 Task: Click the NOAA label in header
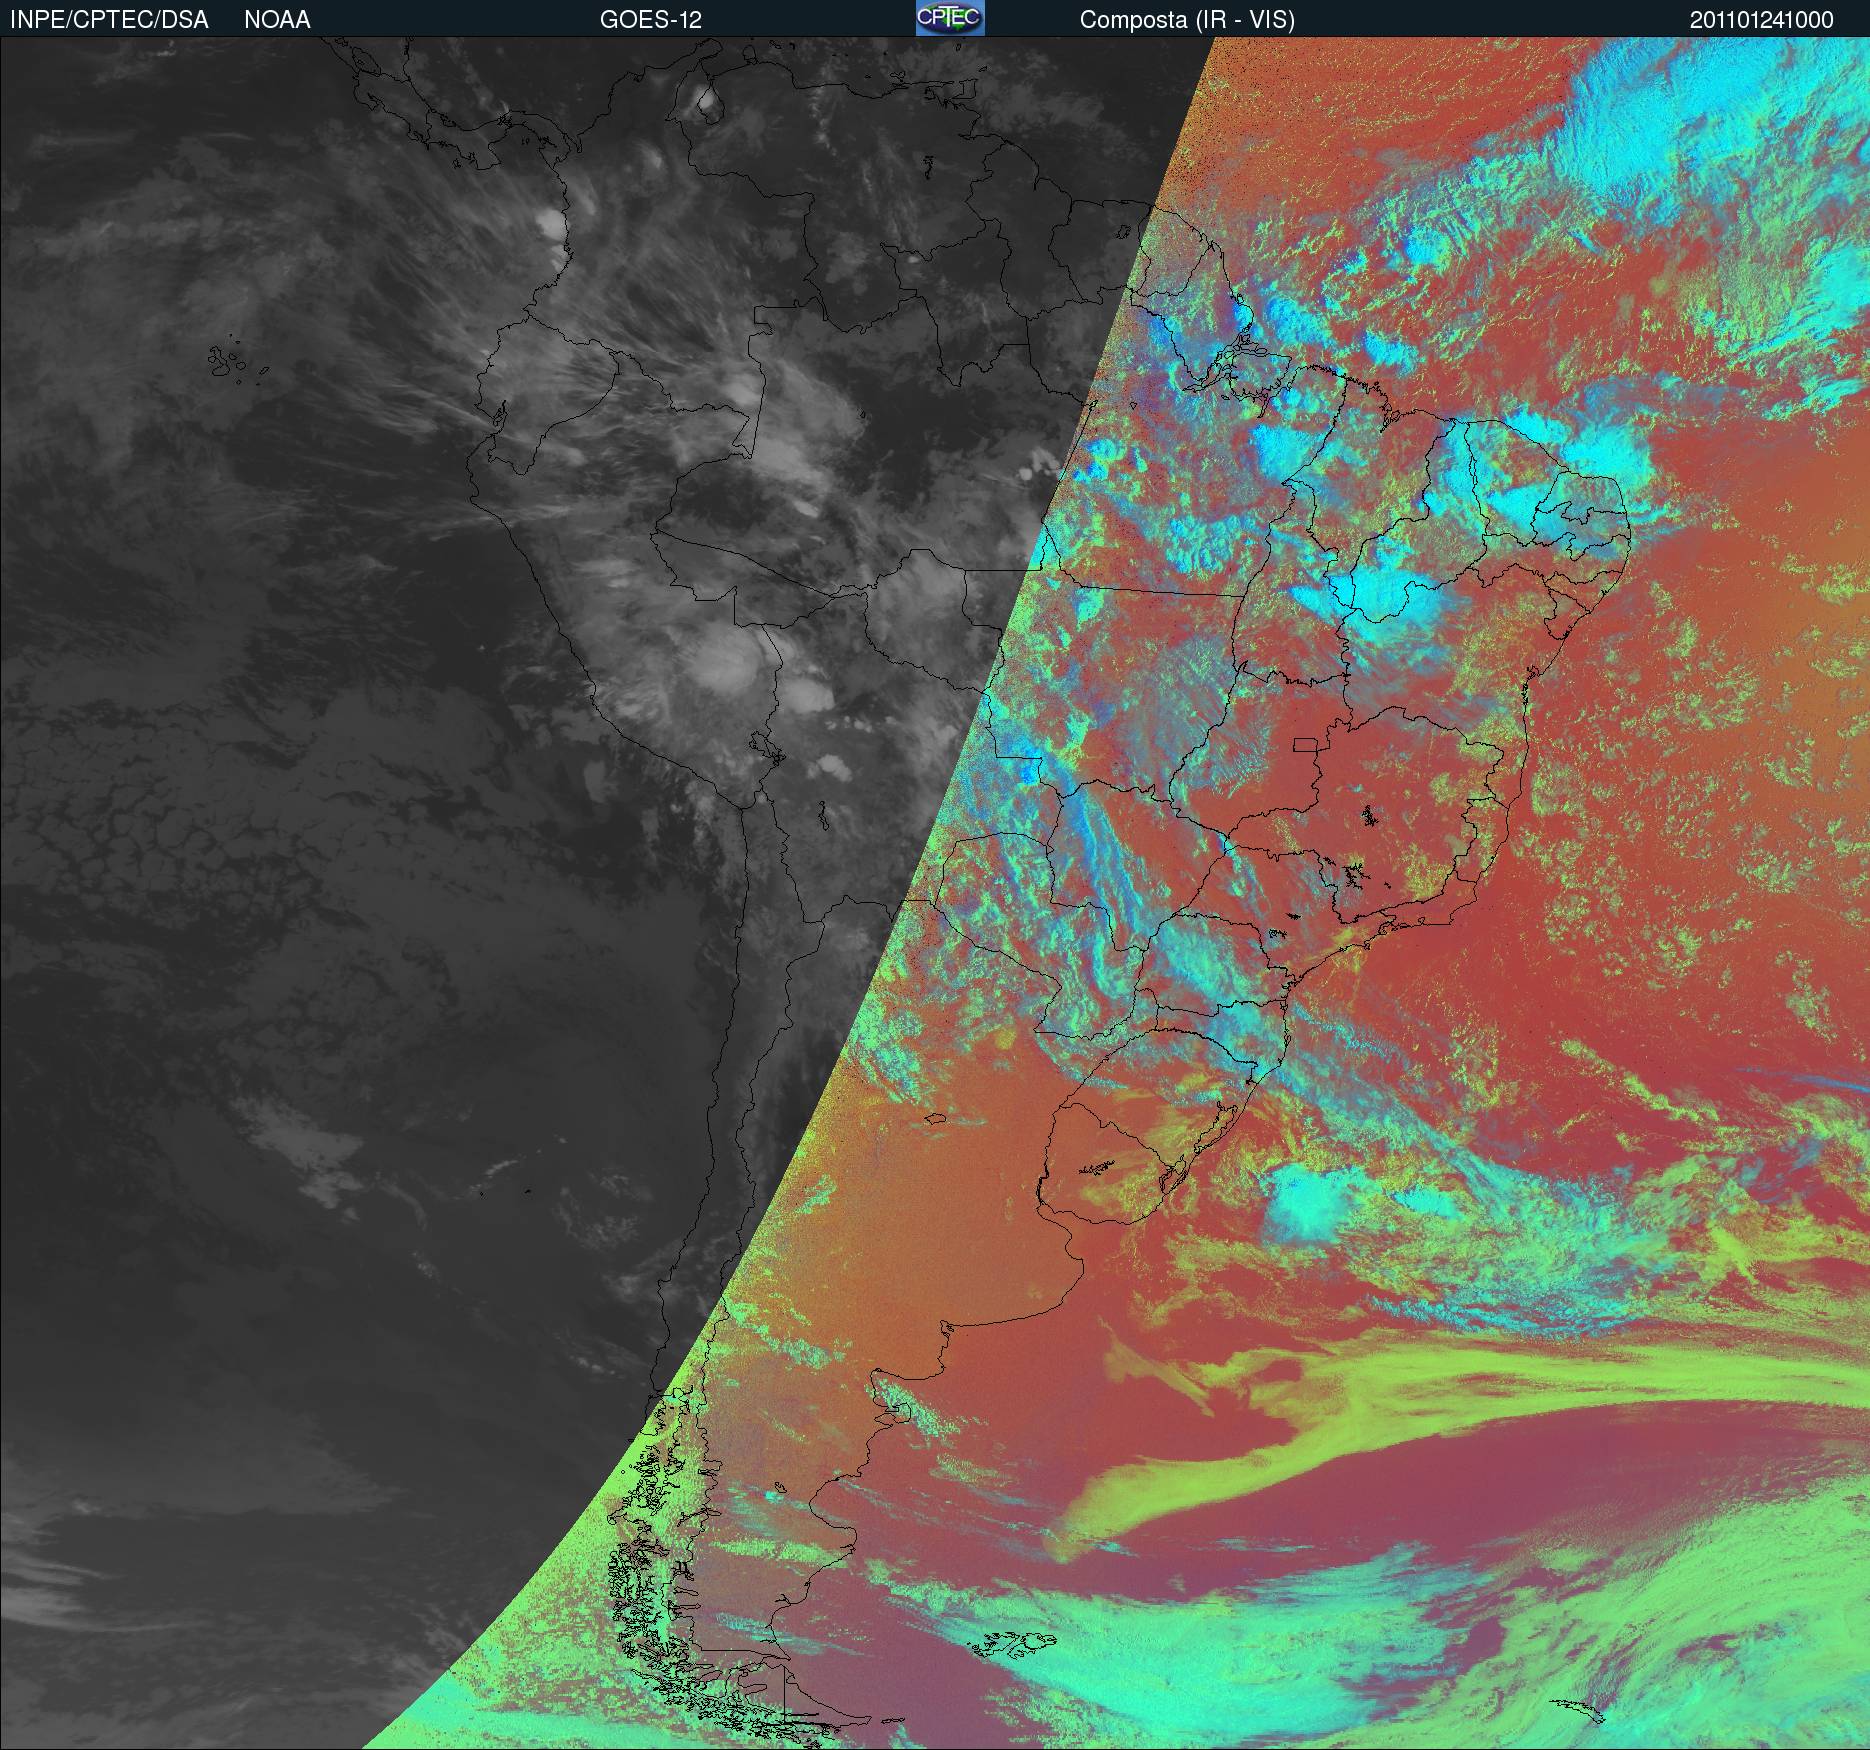coord(277,20)
